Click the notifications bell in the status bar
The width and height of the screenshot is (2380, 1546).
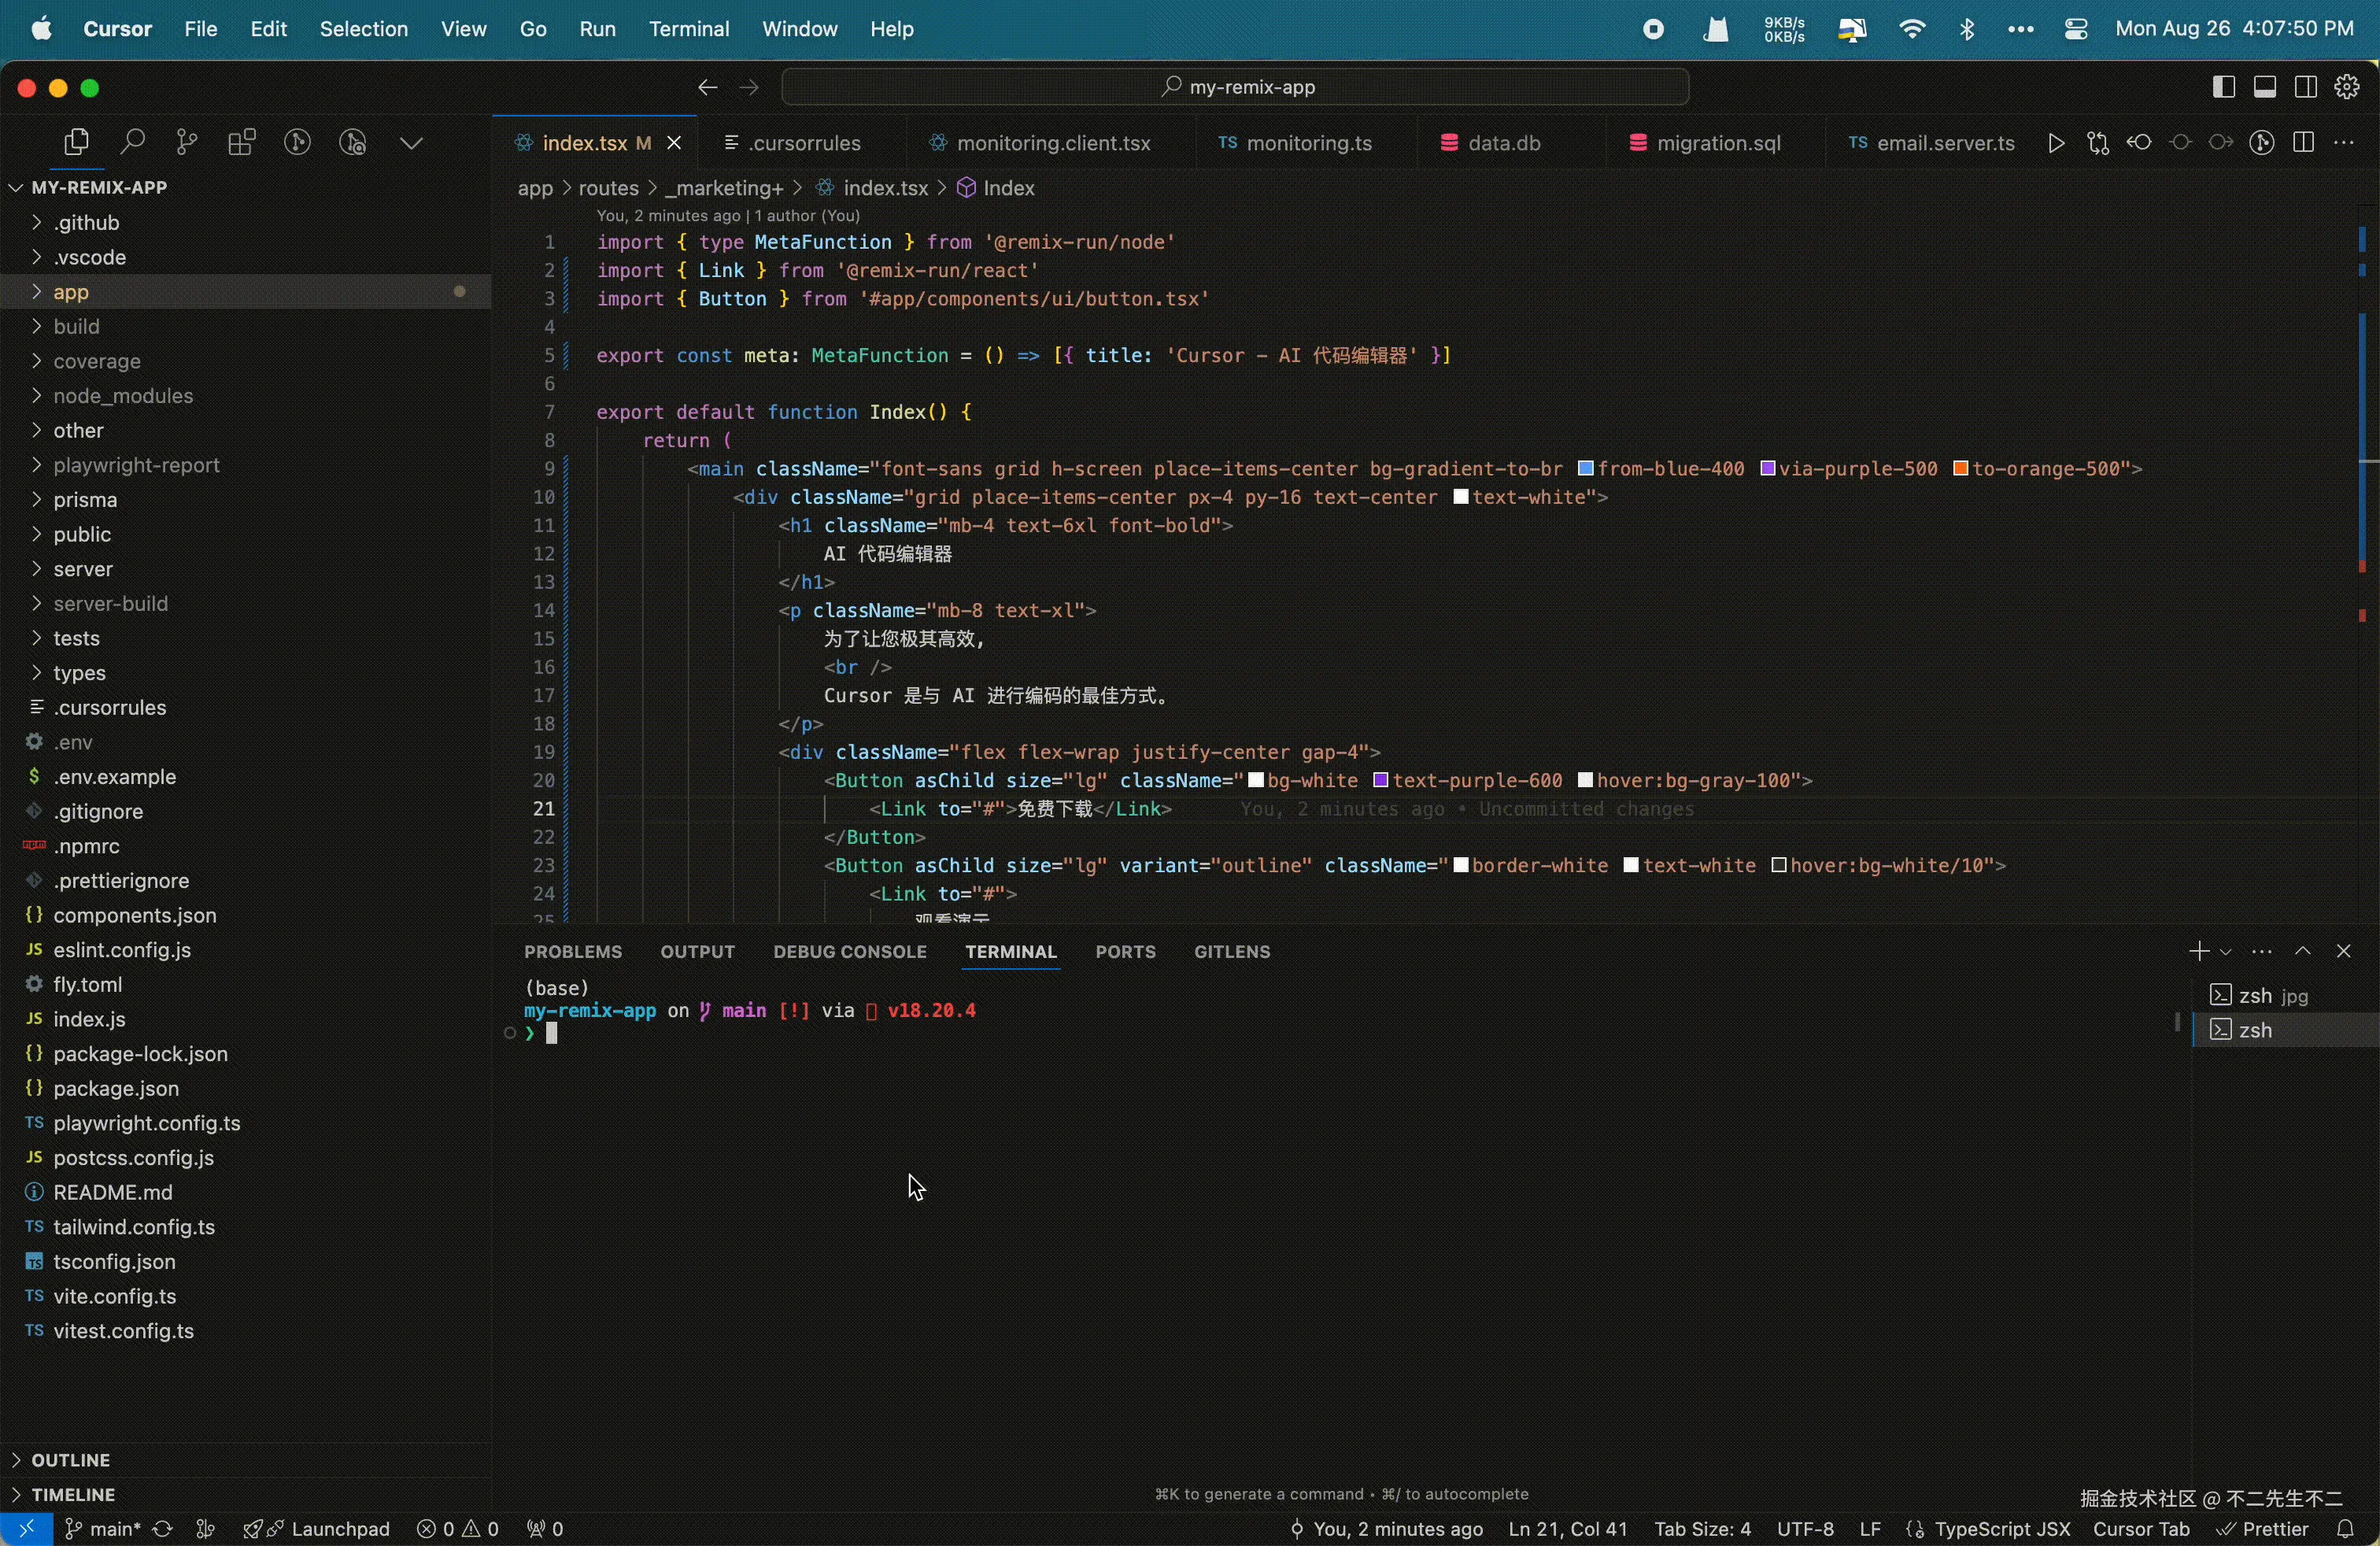pos(2345,1529)
